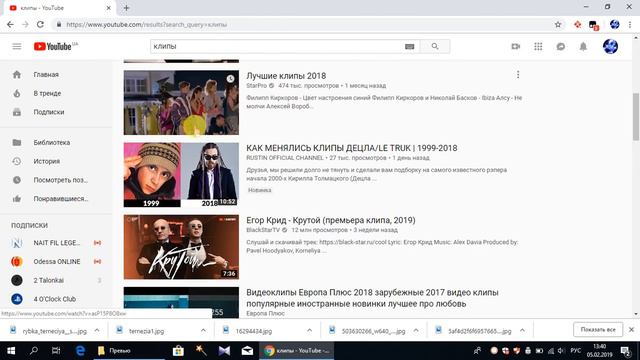Screen dimensions: 640x360
Task: Go to Главная in the sidebar
Action: pos(56,75)
